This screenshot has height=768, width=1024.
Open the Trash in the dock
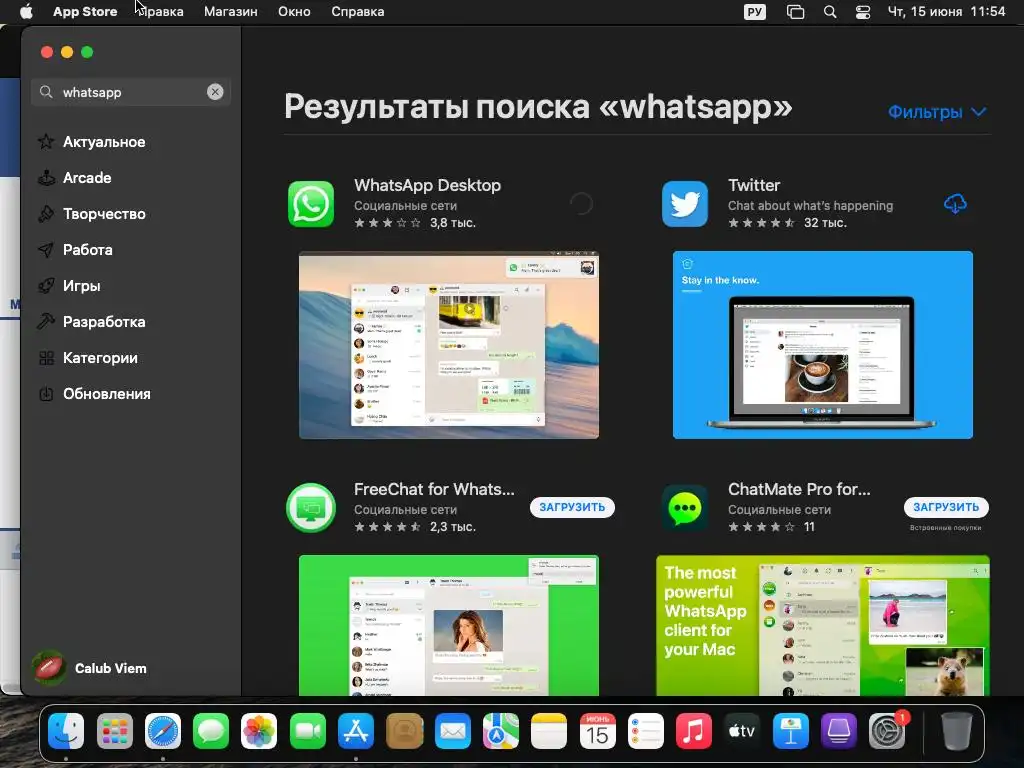pyautogui.click(x=956, y=731)
